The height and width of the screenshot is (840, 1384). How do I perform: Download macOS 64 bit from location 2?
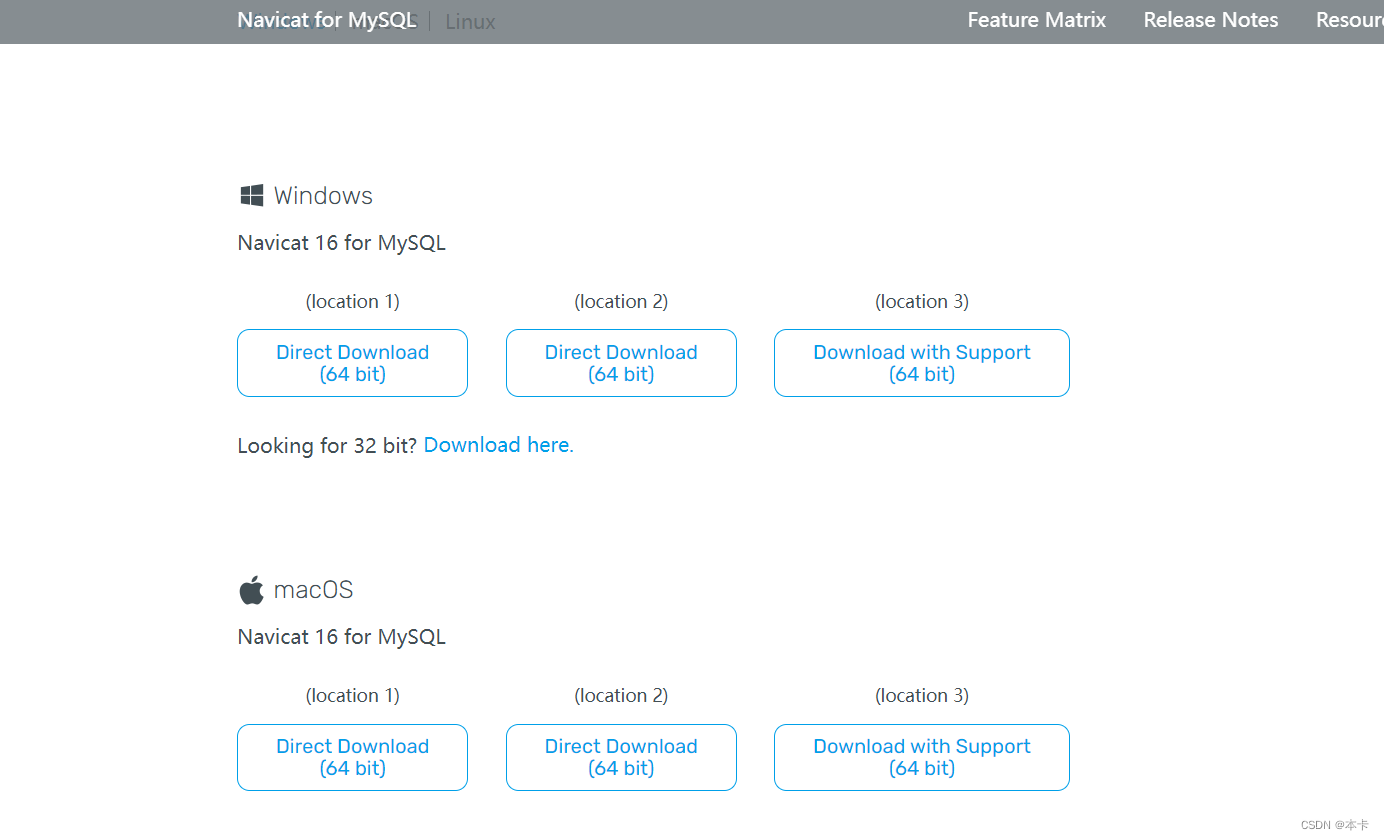[621, 757]
